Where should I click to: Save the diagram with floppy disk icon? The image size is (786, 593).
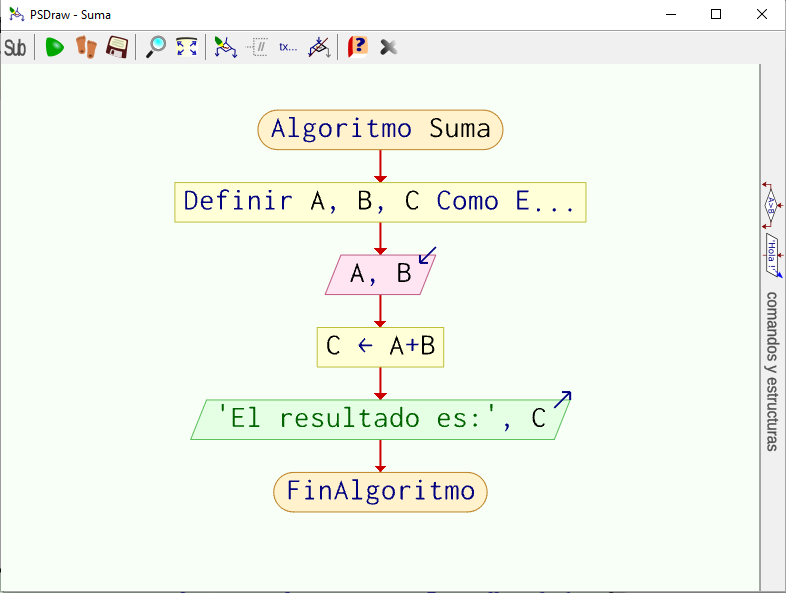[117, 48]
